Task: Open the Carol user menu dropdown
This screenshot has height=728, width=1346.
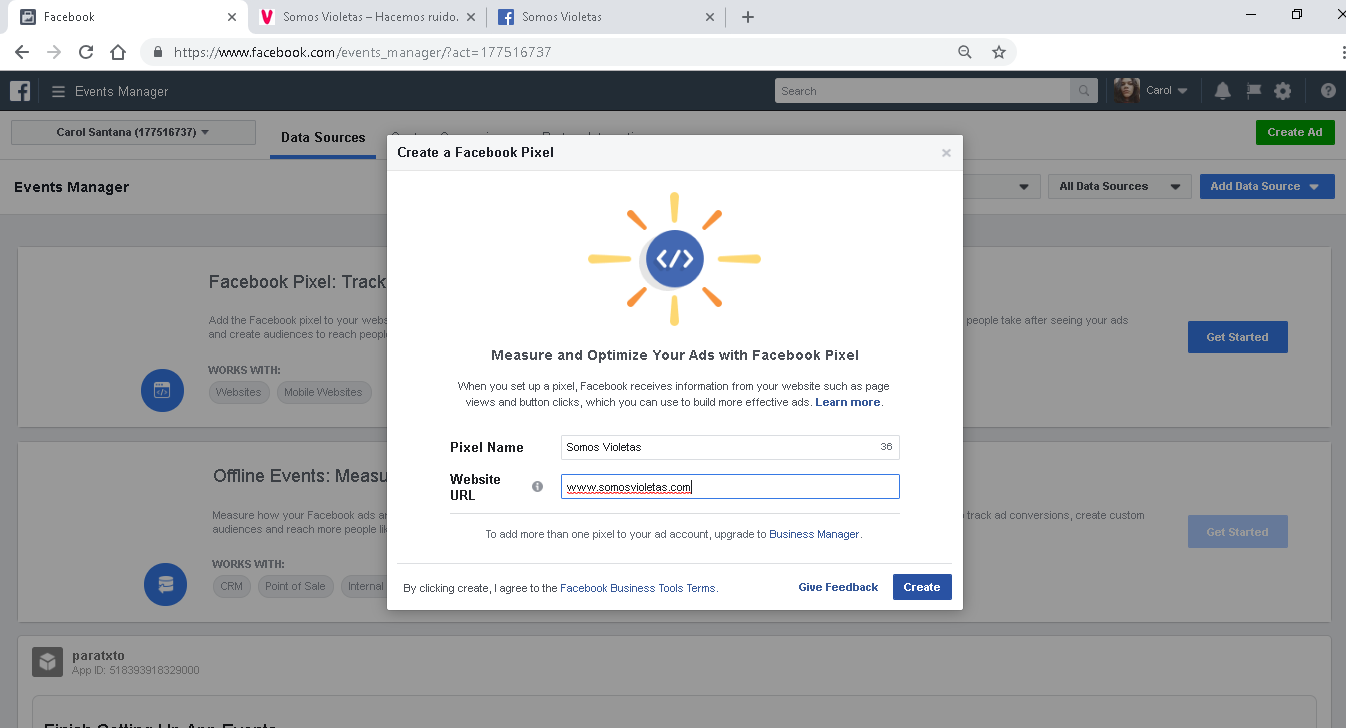Action: click(1166, 91)
